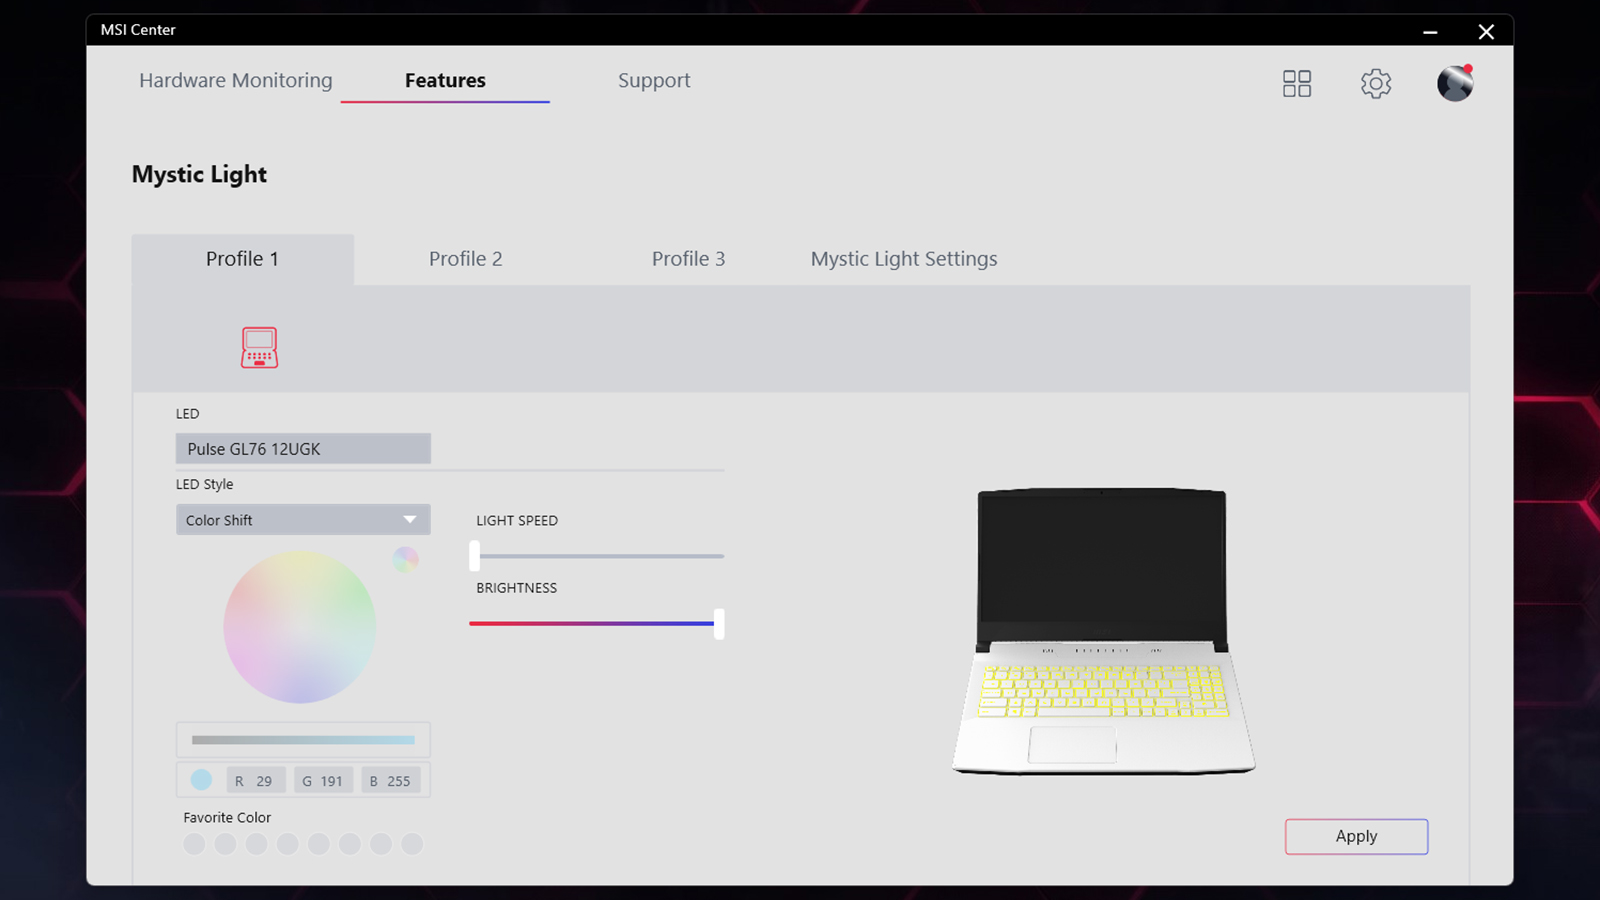Minimize the MSI Center window
The image size is (1600, 900).
1430,31
